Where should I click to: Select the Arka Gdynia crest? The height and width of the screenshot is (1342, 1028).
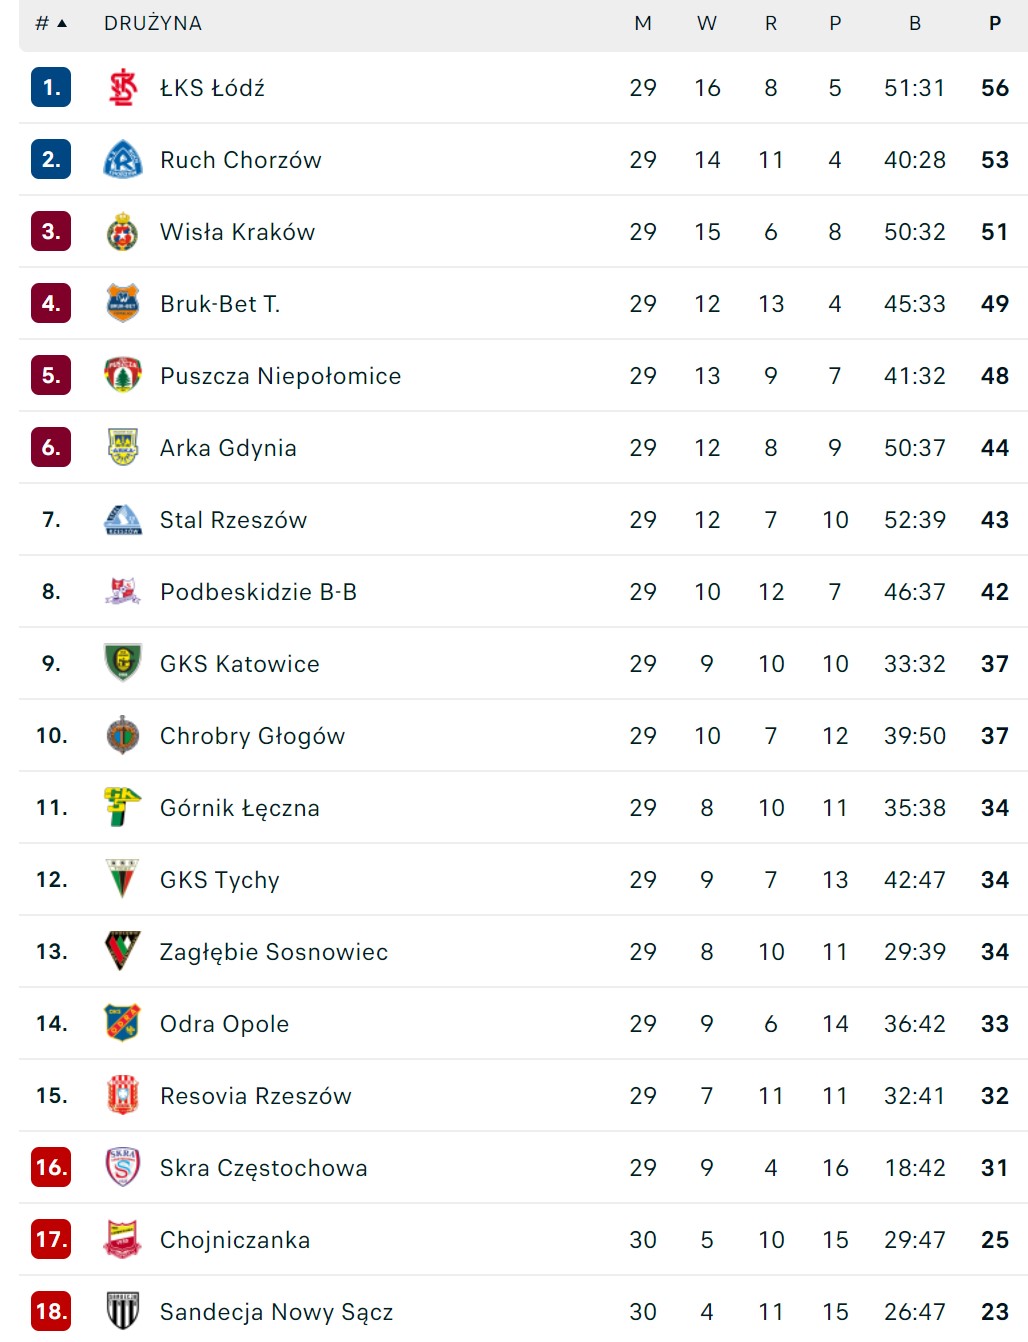tap(123, 448)
